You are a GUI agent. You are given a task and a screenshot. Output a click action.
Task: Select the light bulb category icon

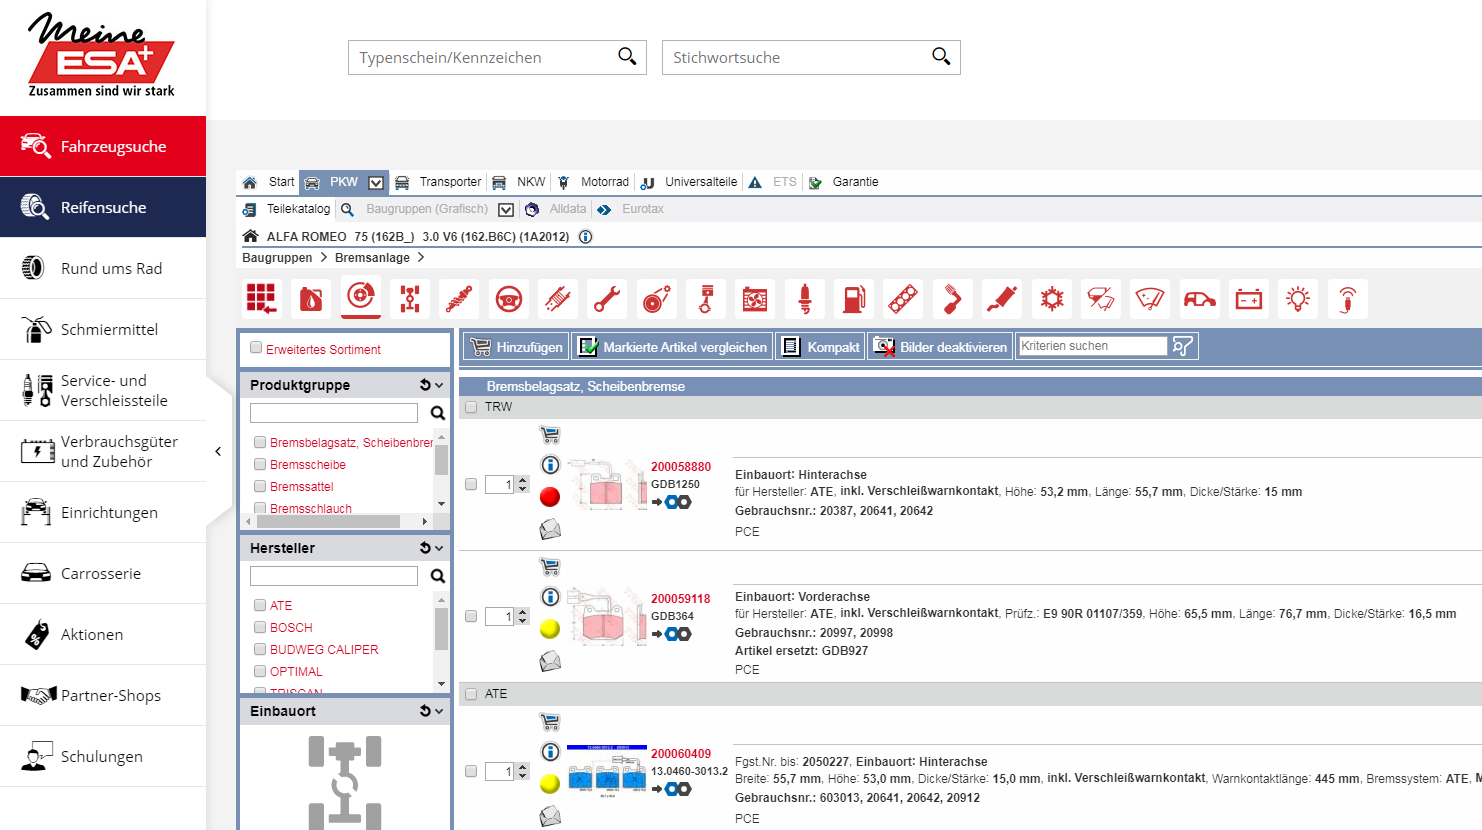pyautogui.click(x=1298, y=299)
